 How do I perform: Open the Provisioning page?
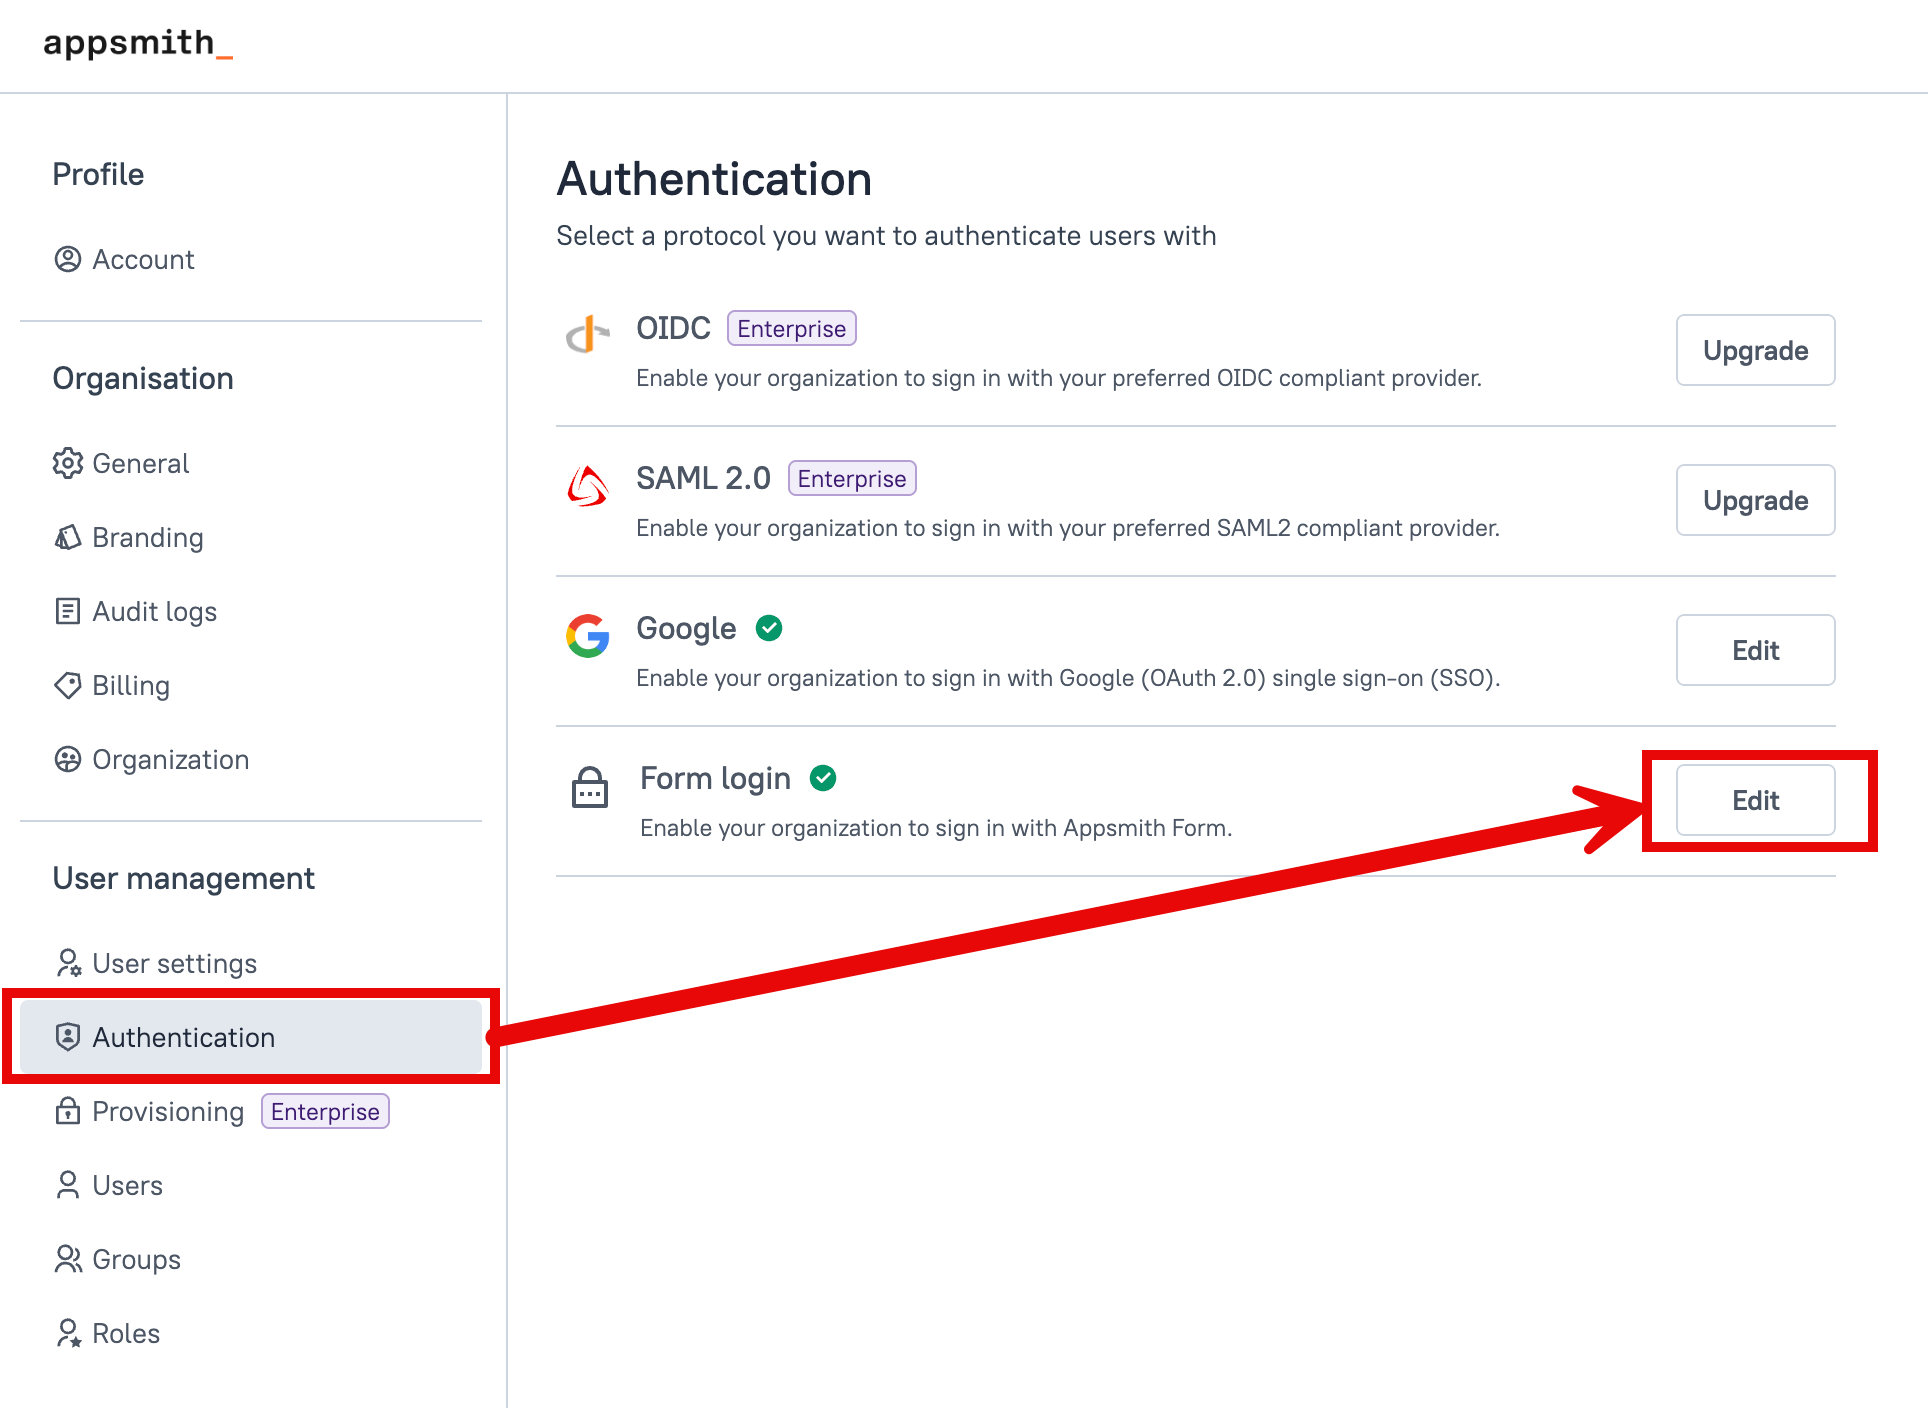coord(251,1111)
